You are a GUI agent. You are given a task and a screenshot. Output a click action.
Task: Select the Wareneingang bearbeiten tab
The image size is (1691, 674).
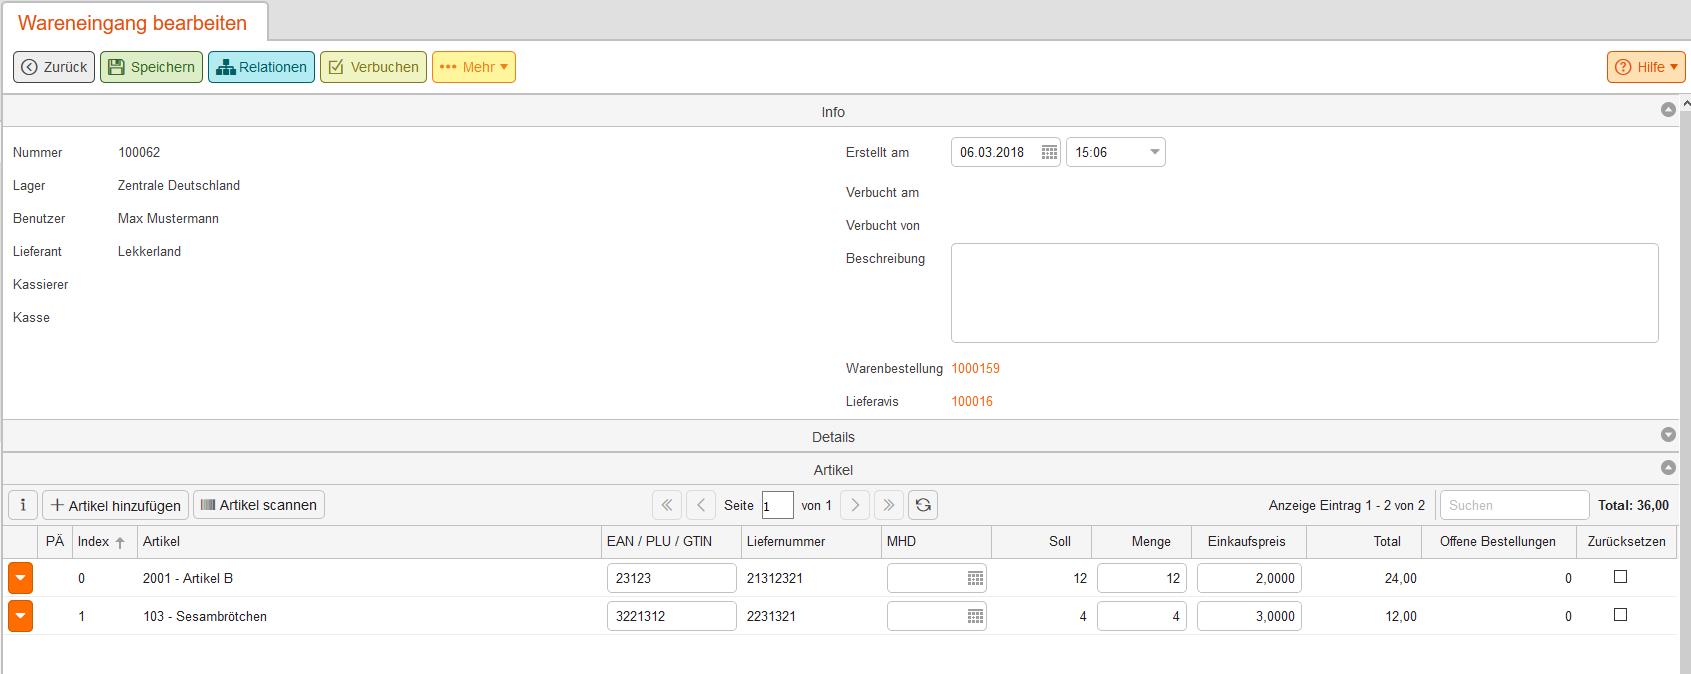pyautogui.click(x=133, y=22)
